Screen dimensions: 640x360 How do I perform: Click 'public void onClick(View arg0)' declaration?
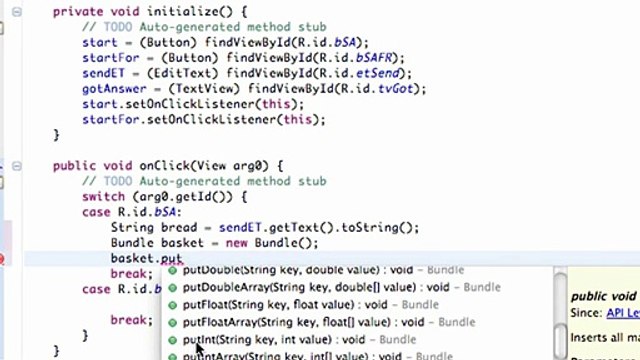pyautogui.click(x=168, y=166)
